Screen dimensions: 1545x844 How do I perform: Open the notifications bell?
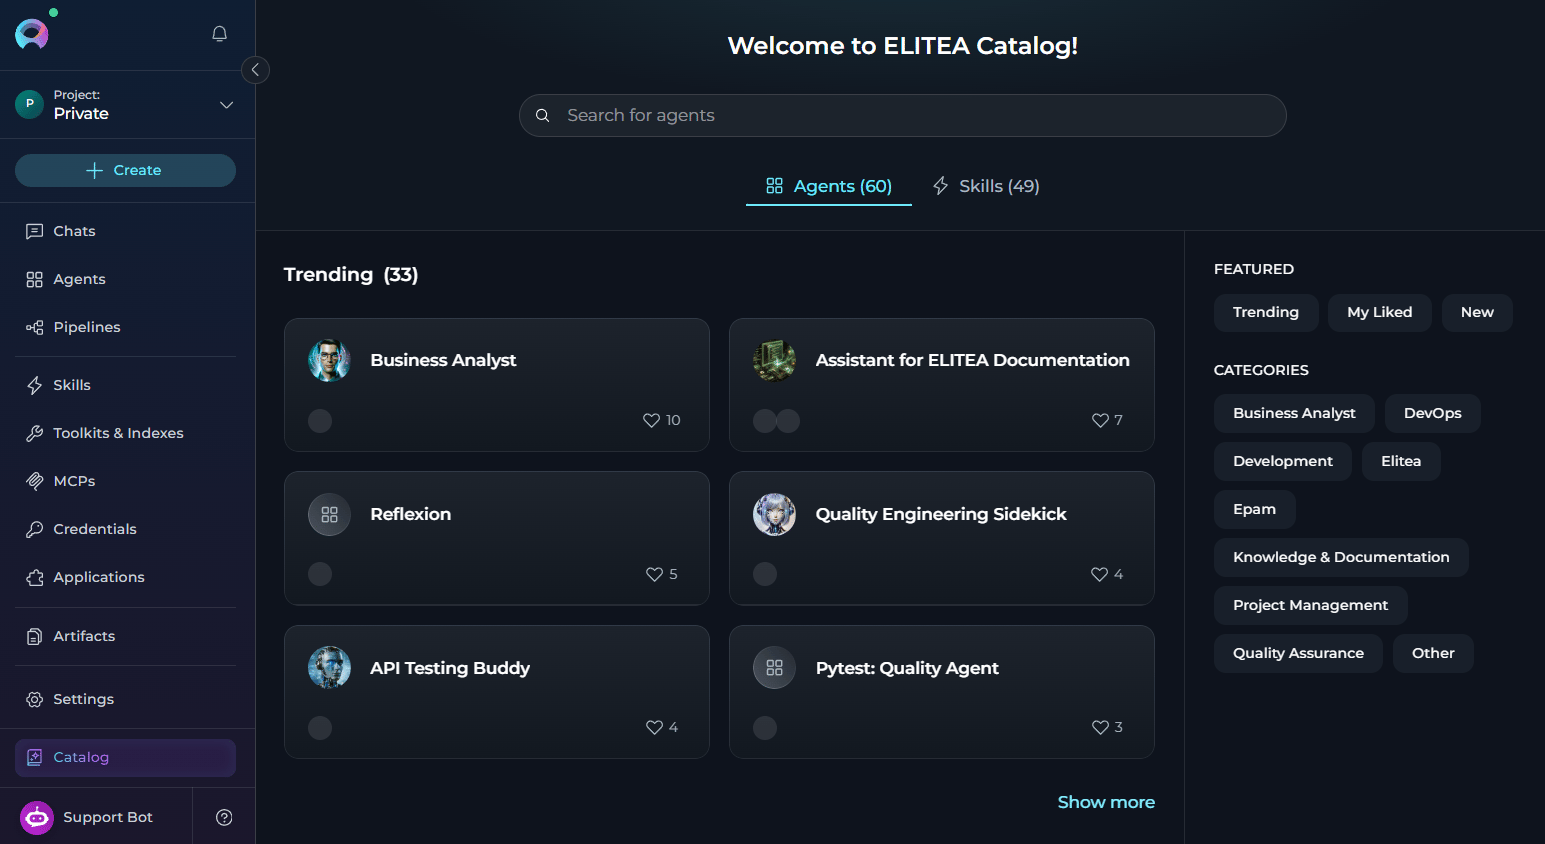tap(220, 34)
